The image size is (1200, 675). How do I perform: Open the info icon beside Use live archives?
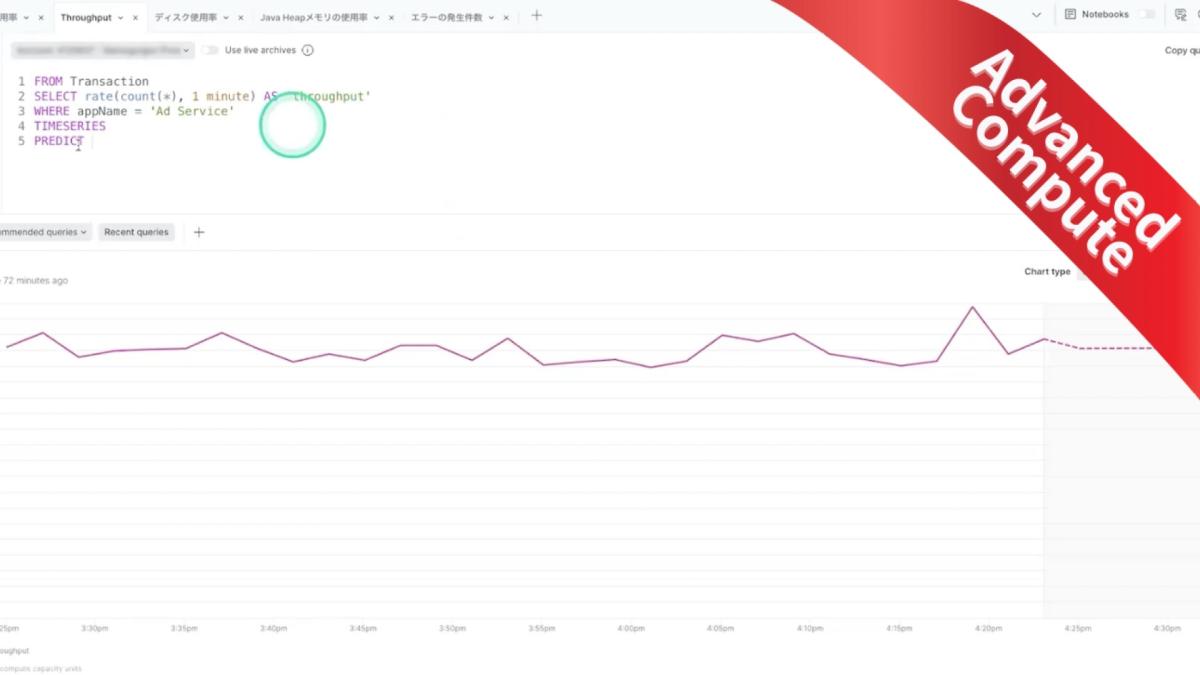tap(307, 50)
